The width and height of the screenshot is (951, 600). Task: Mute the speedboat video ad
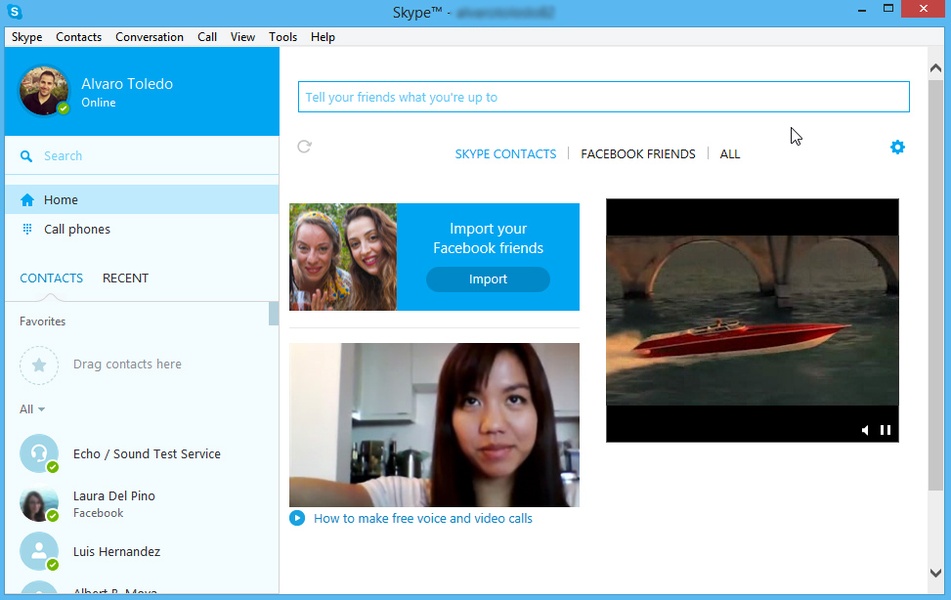tap(865, 430)
